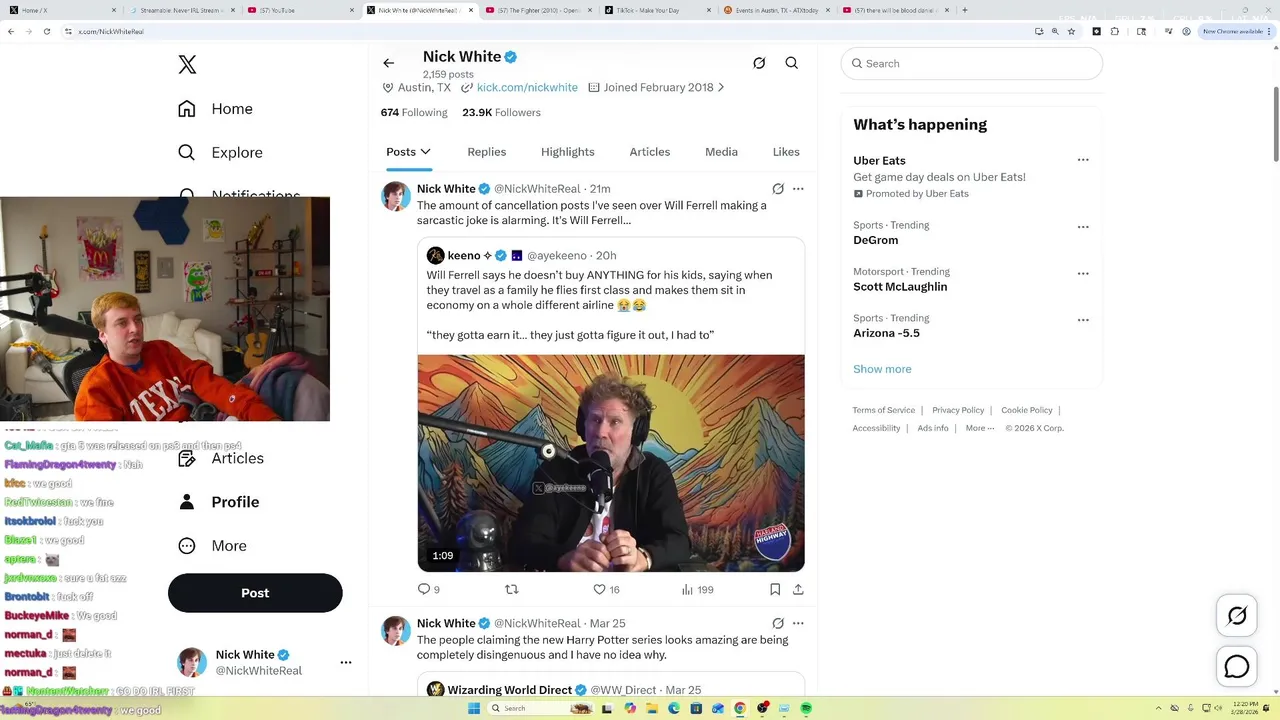Click Grok icon on Will Ferrell post
This screenshot has height=720, width=1280.
point(778,189)
